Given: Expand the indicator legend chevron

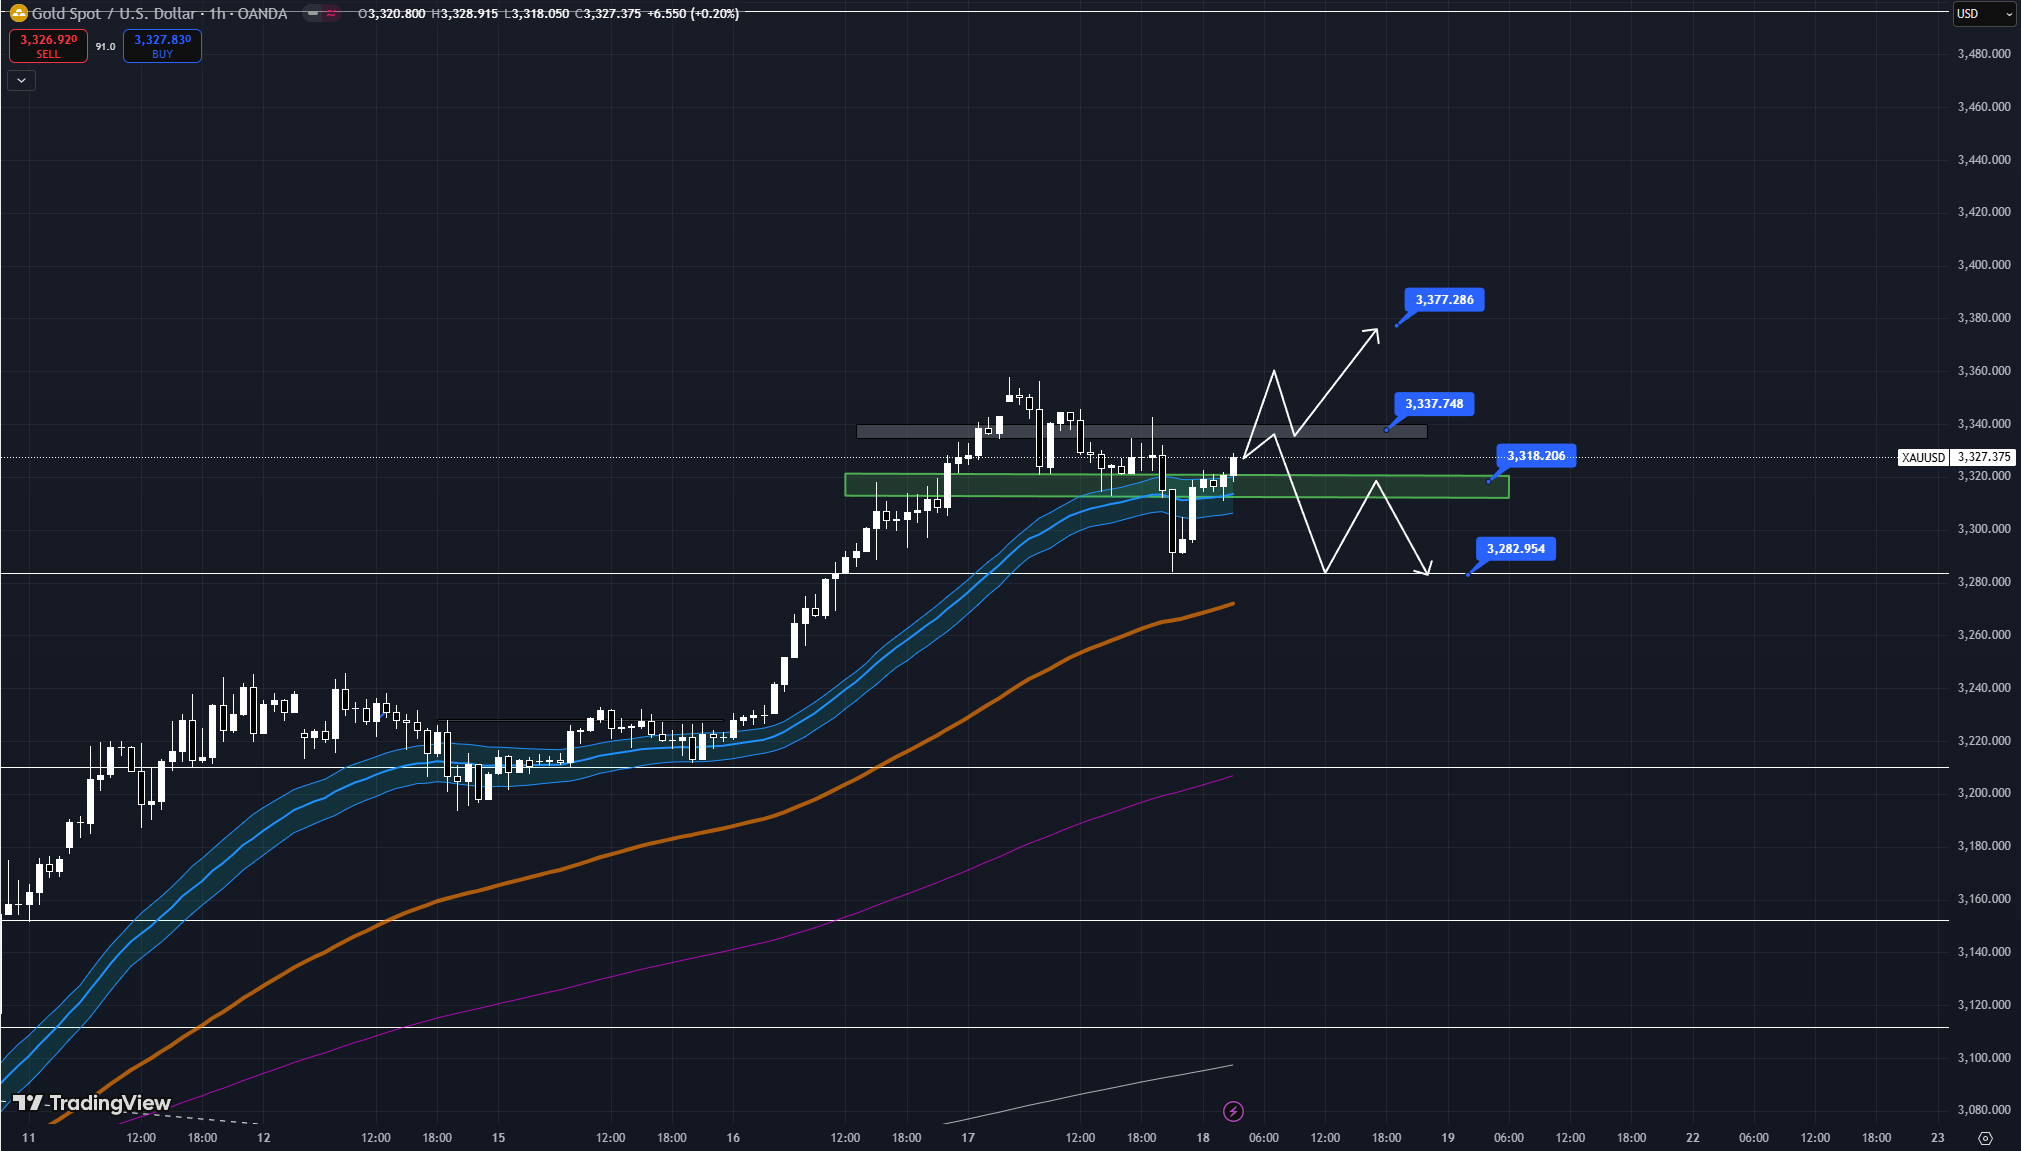Looking at the screenshot, I should click(21, 80).
